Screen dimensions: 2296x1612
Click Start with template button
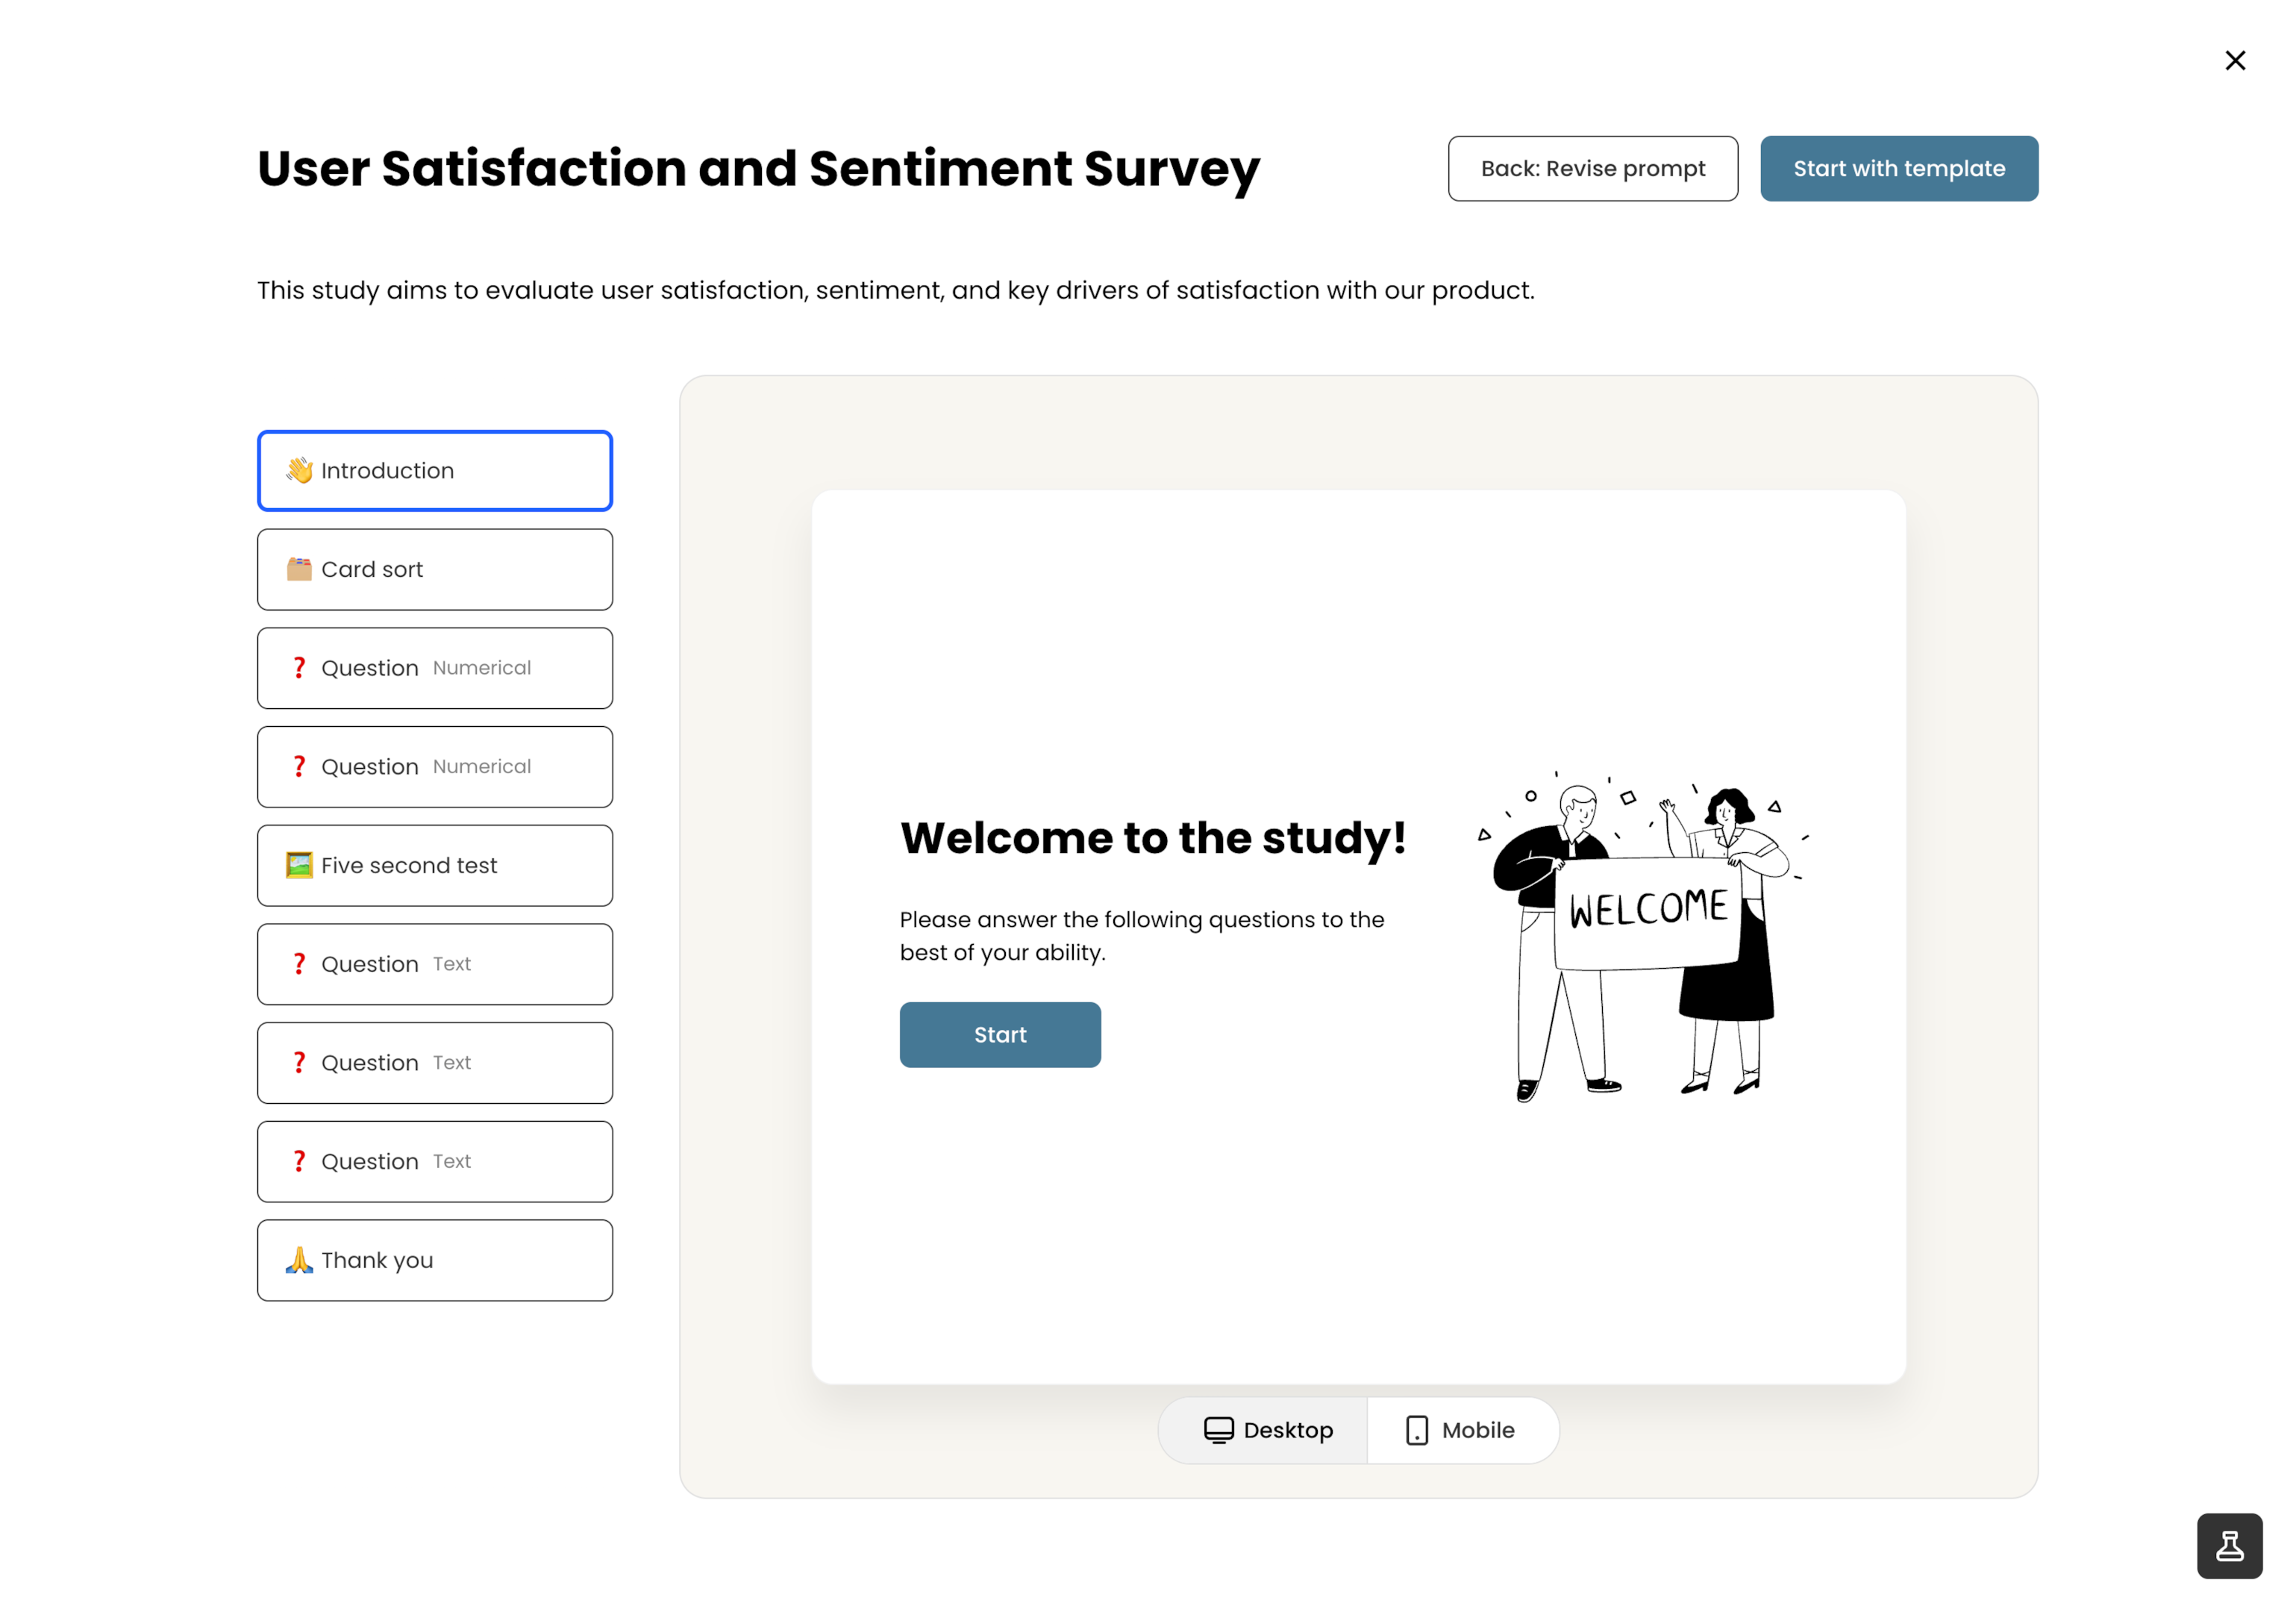click(x=1900, y=167)
